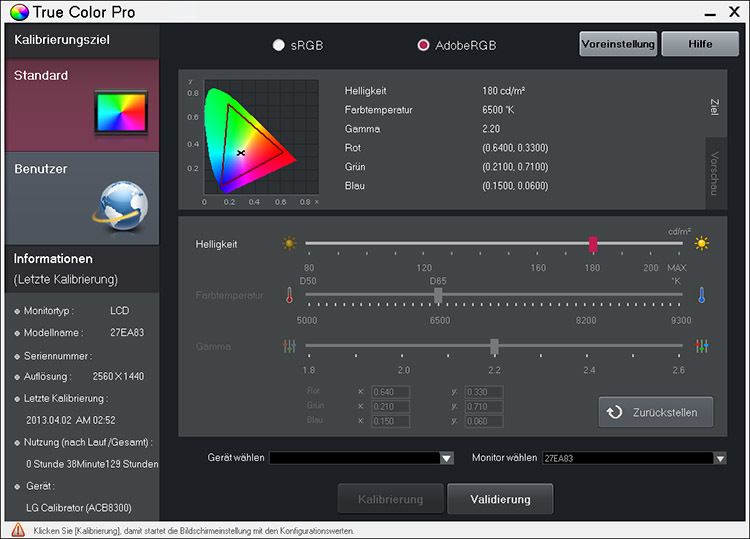Click the 'MAX' label on brightness scale
The width and height of the screenshot is (750, 539).
[677, 268]
